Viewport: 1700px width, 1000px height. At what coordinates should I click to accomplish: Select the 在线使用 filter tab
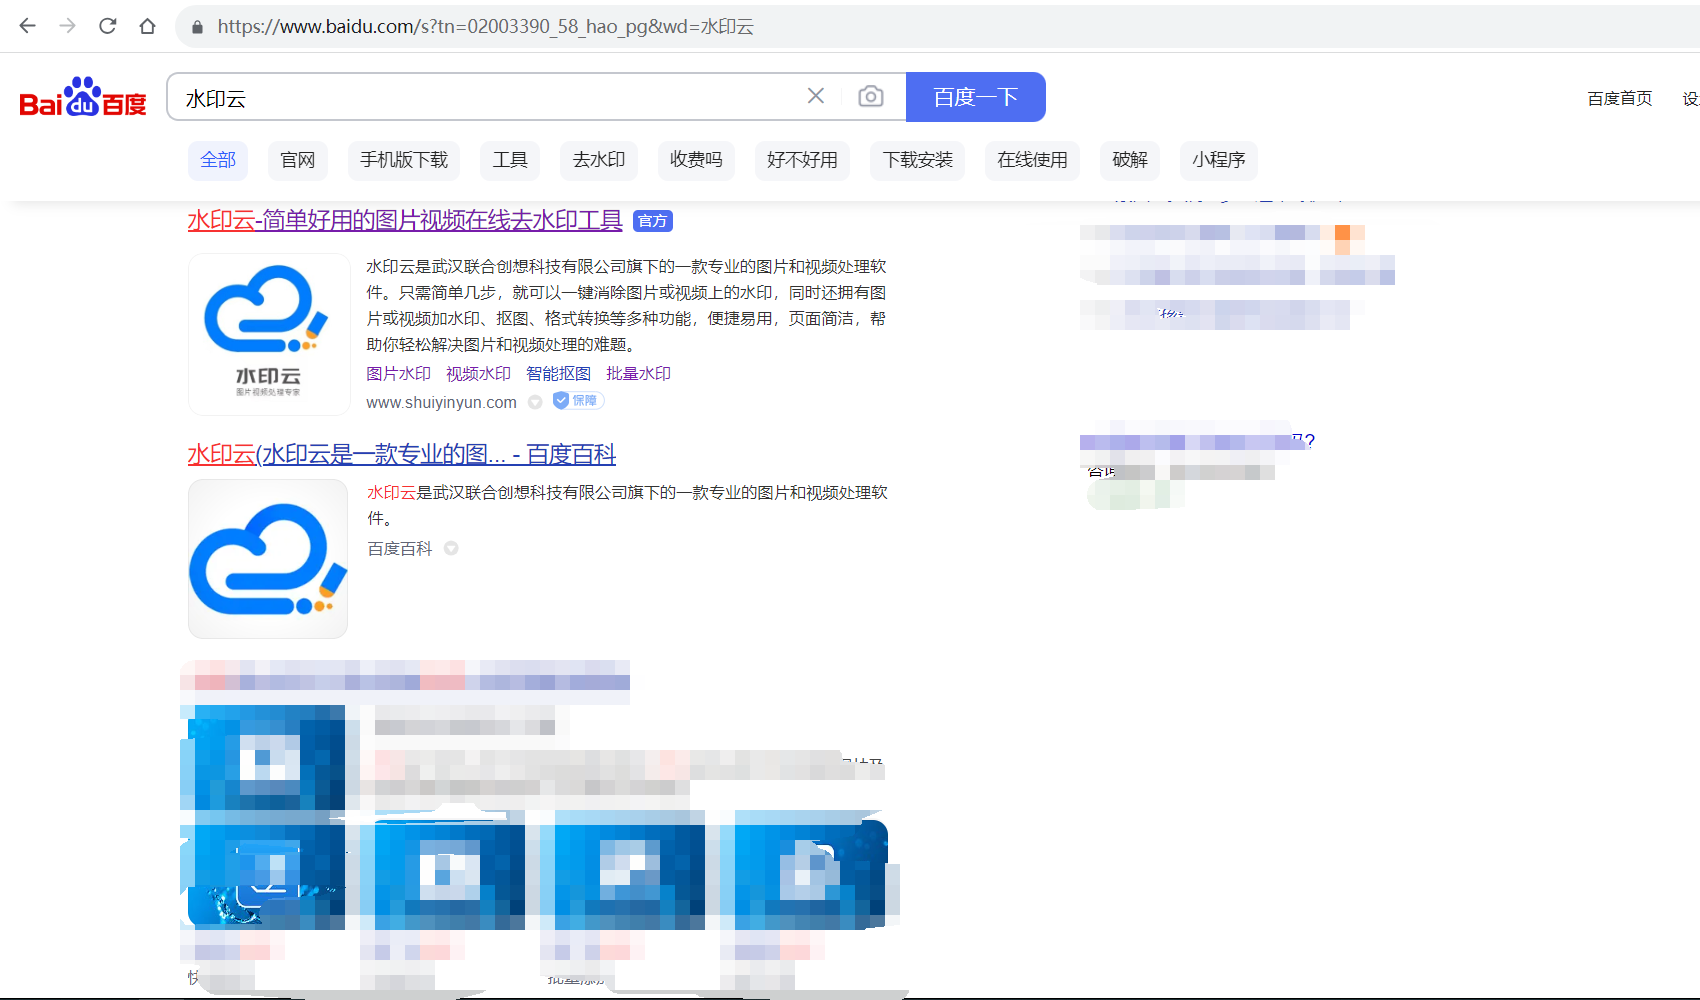tap(1032, 160)
